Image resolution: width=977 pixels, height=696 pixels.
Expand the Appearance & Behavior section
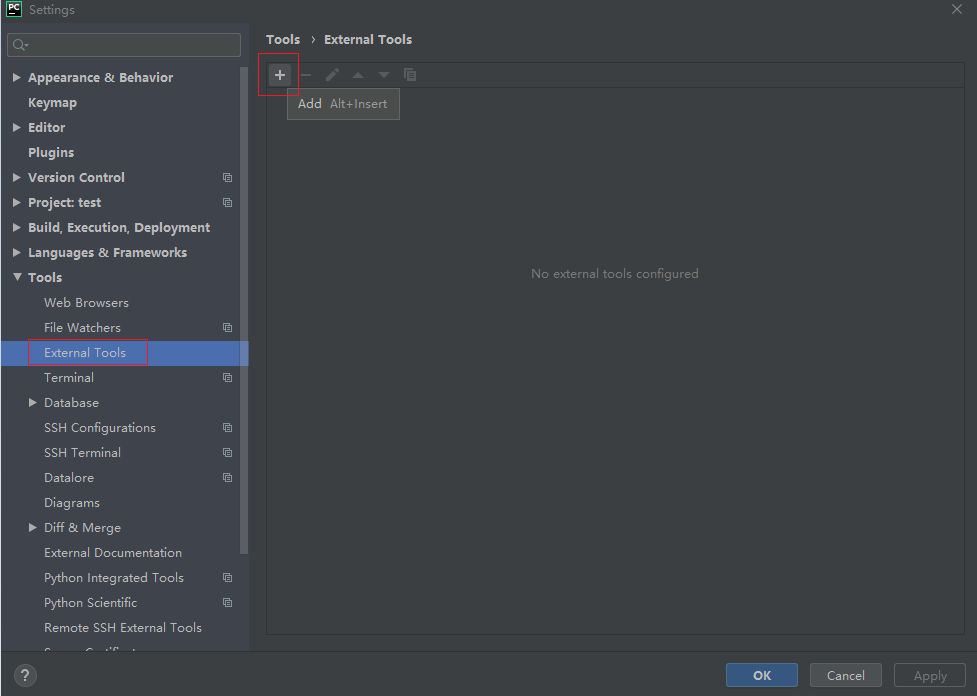15,77
